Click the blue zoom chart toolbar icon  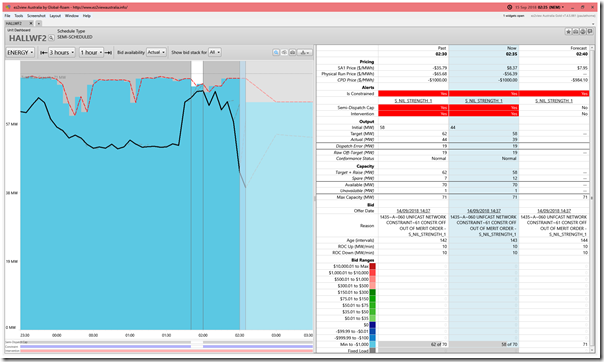pyautogui.click(x=276, y=52)
